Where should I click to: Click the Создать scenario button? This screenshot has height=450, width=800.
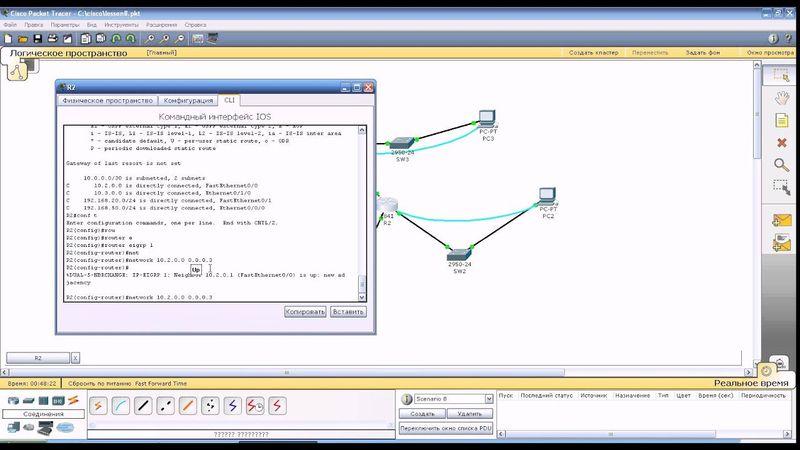(422, 414)
